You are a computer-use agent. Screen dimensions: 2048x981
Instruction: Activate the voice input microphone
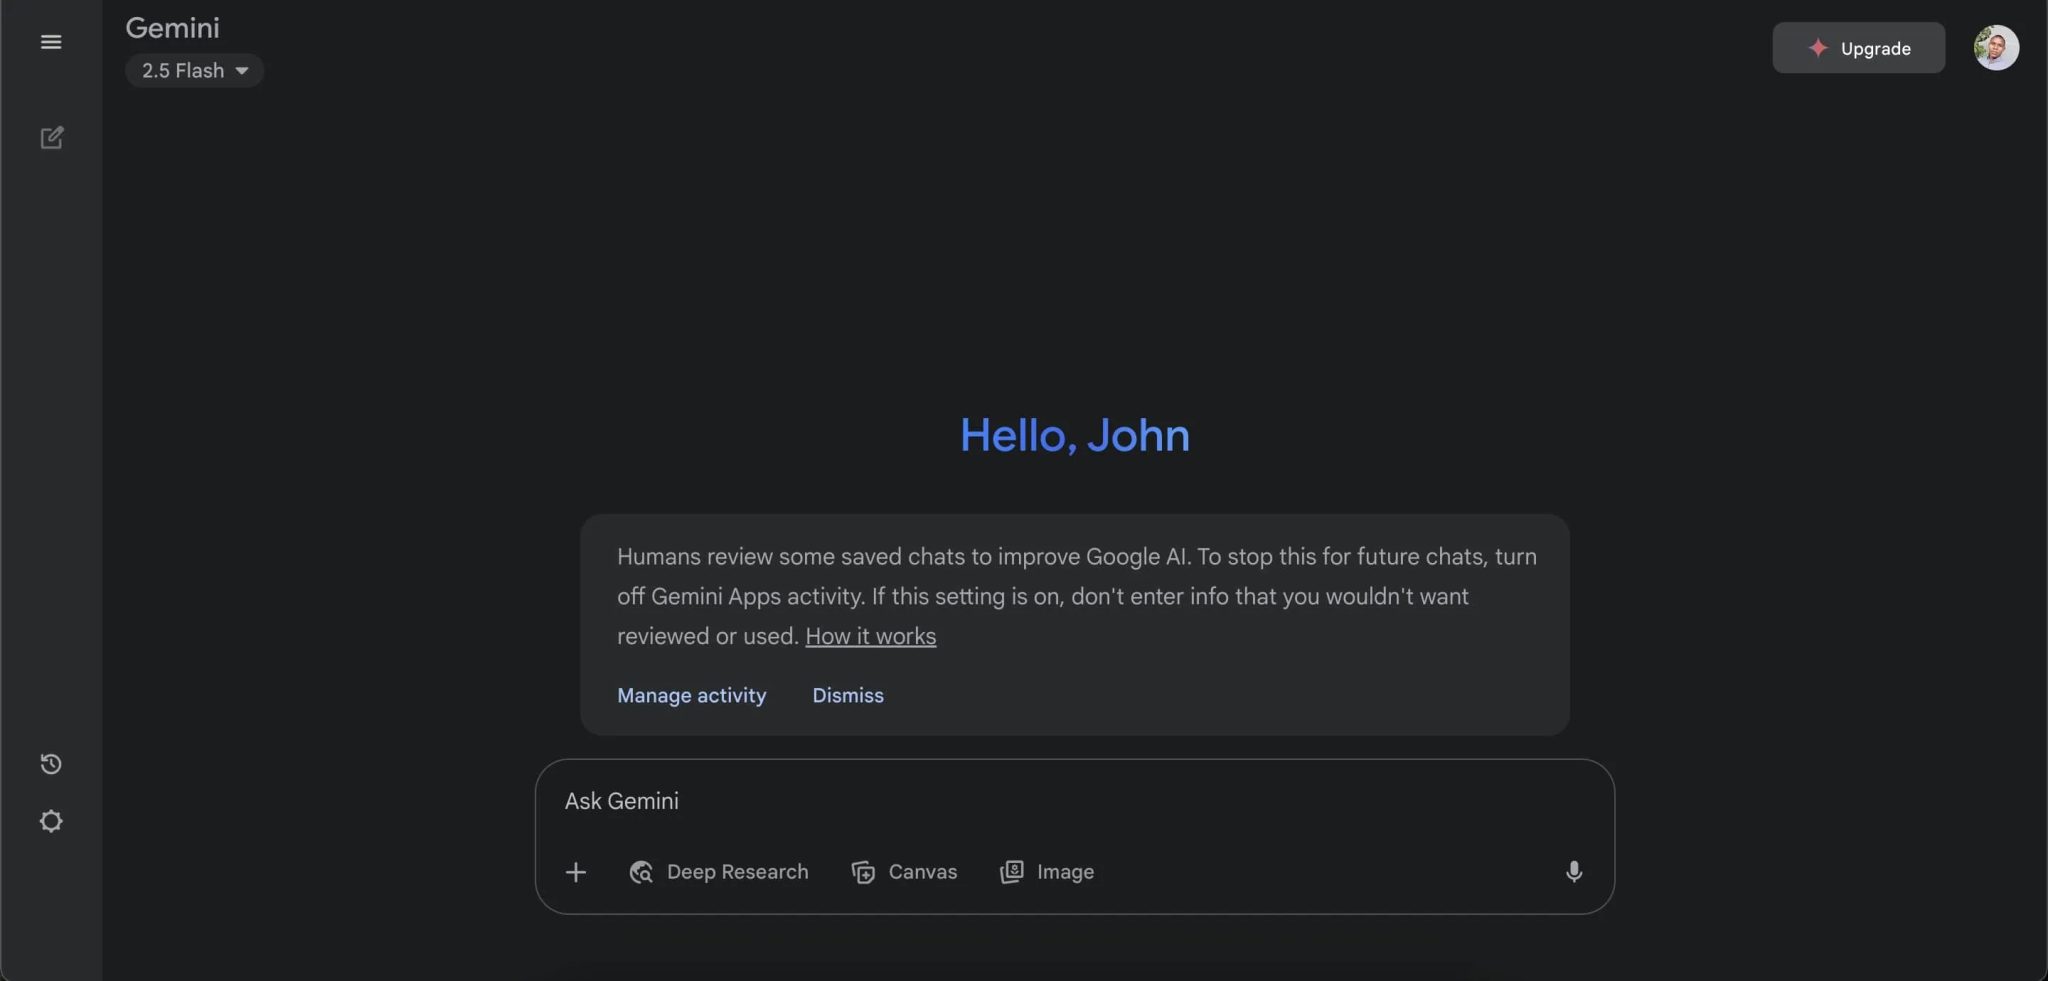[1573, 871]
